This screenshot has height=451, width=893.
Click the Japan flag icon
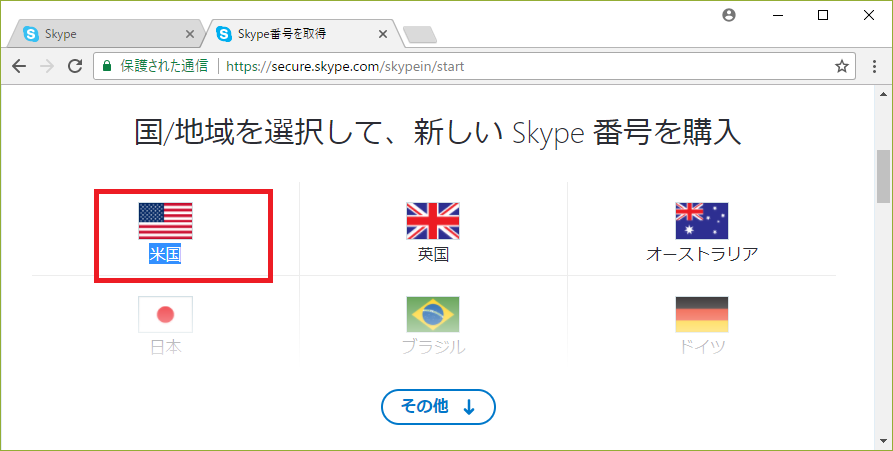[165, 314]
